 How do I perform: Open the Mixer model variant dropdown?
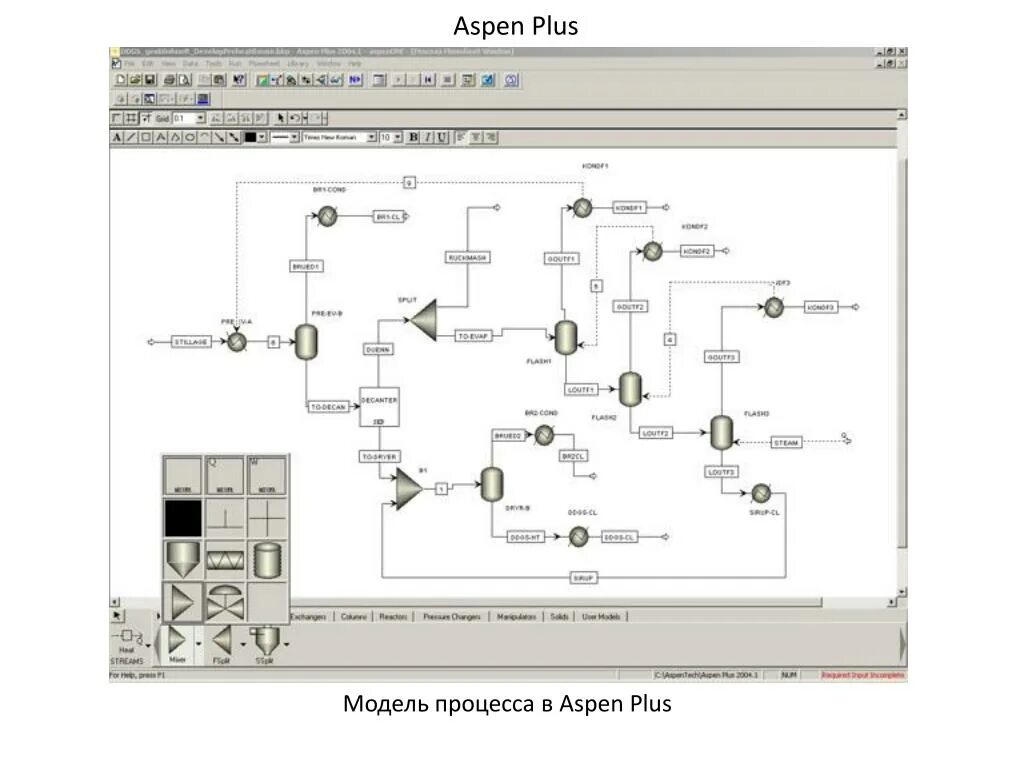(199, 646)
